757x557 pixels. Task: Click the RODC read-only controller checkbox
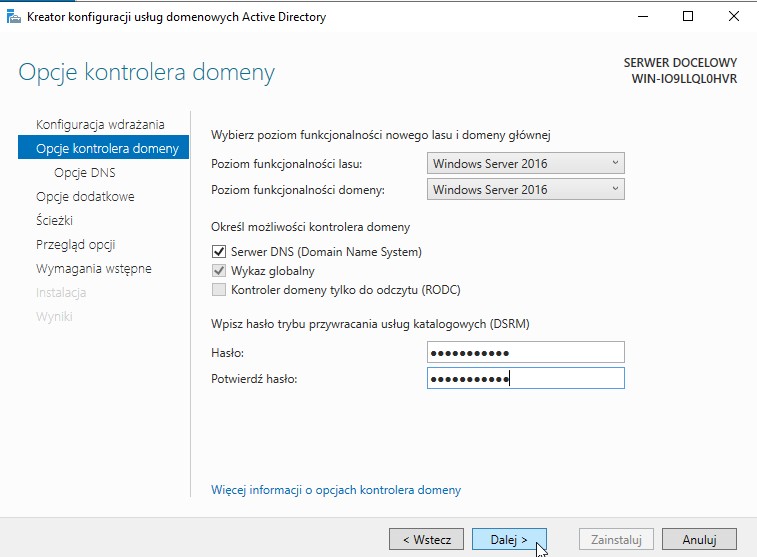point(219,290)
